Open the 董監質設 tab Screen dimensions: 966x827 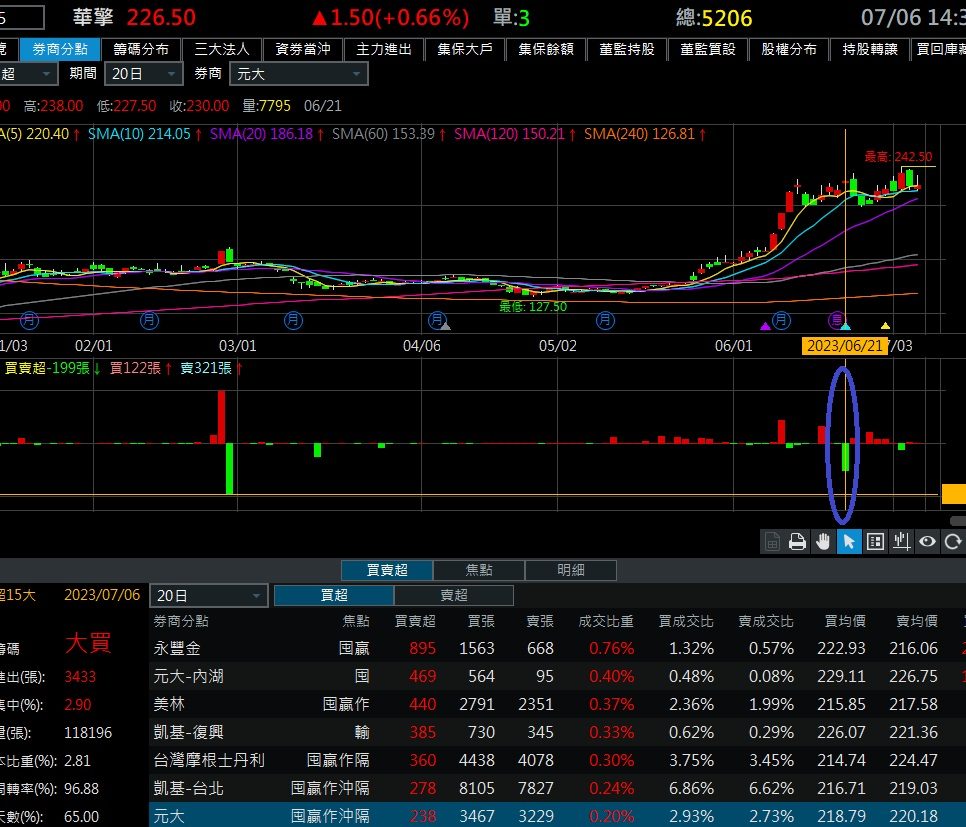[708, 49]
